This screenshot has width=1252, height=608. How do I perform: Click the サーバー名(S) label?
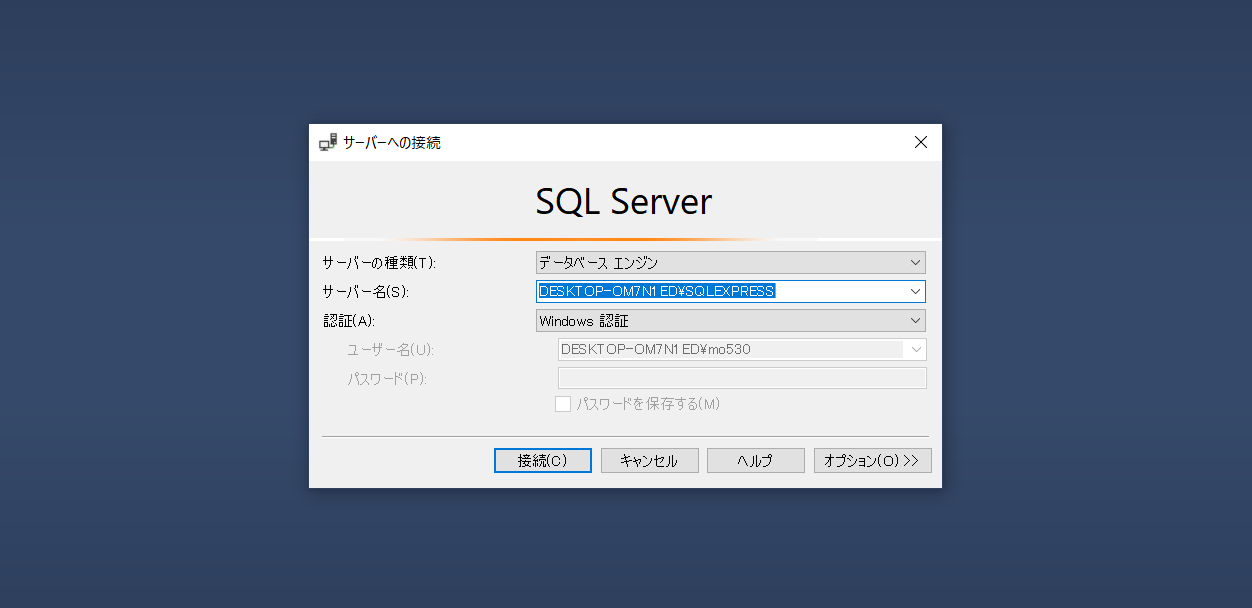point(365,292)
